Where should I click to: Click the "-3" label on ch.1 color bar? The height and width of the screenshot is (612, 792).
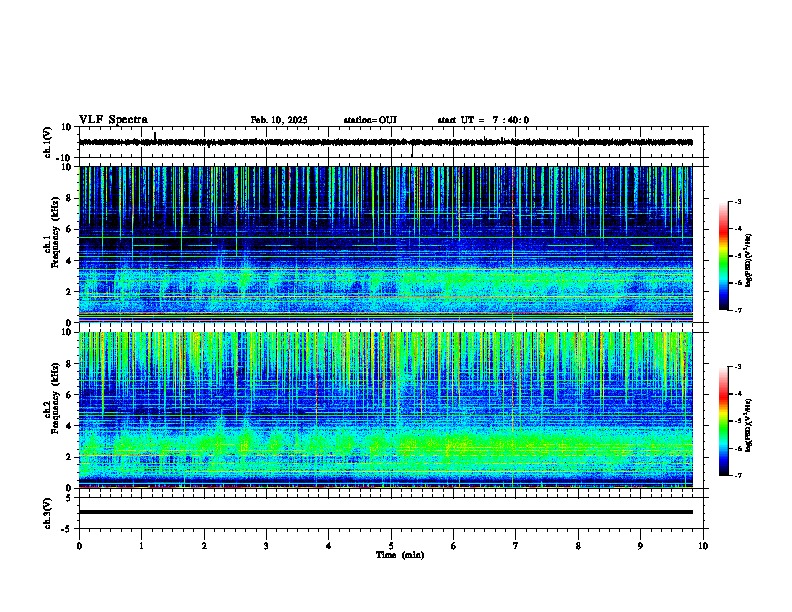738,201
